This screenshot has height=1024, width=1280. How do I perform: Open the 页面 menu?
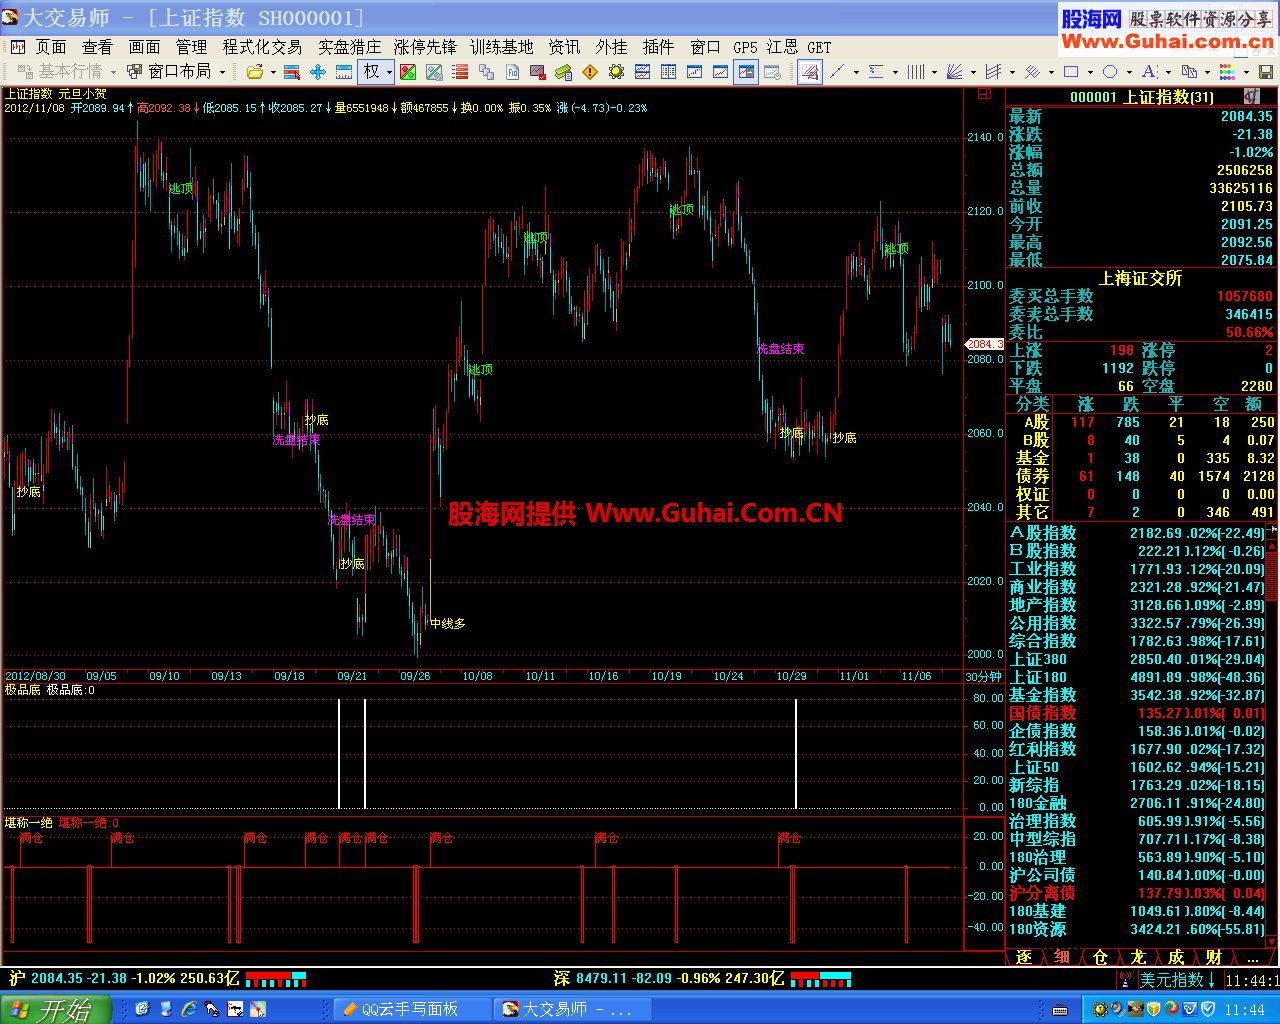[50, 47]
